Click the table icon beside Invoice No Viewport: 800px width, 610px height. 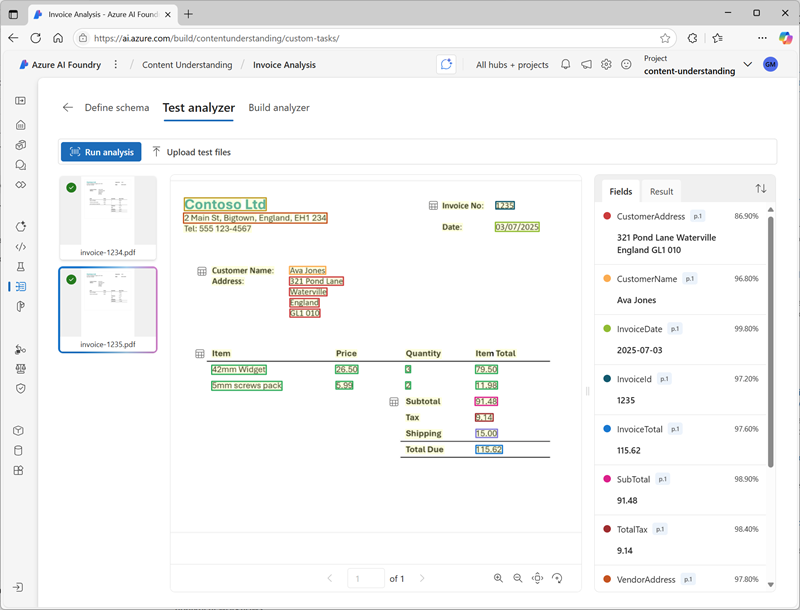pyautogui.click(x=433, y=206)
